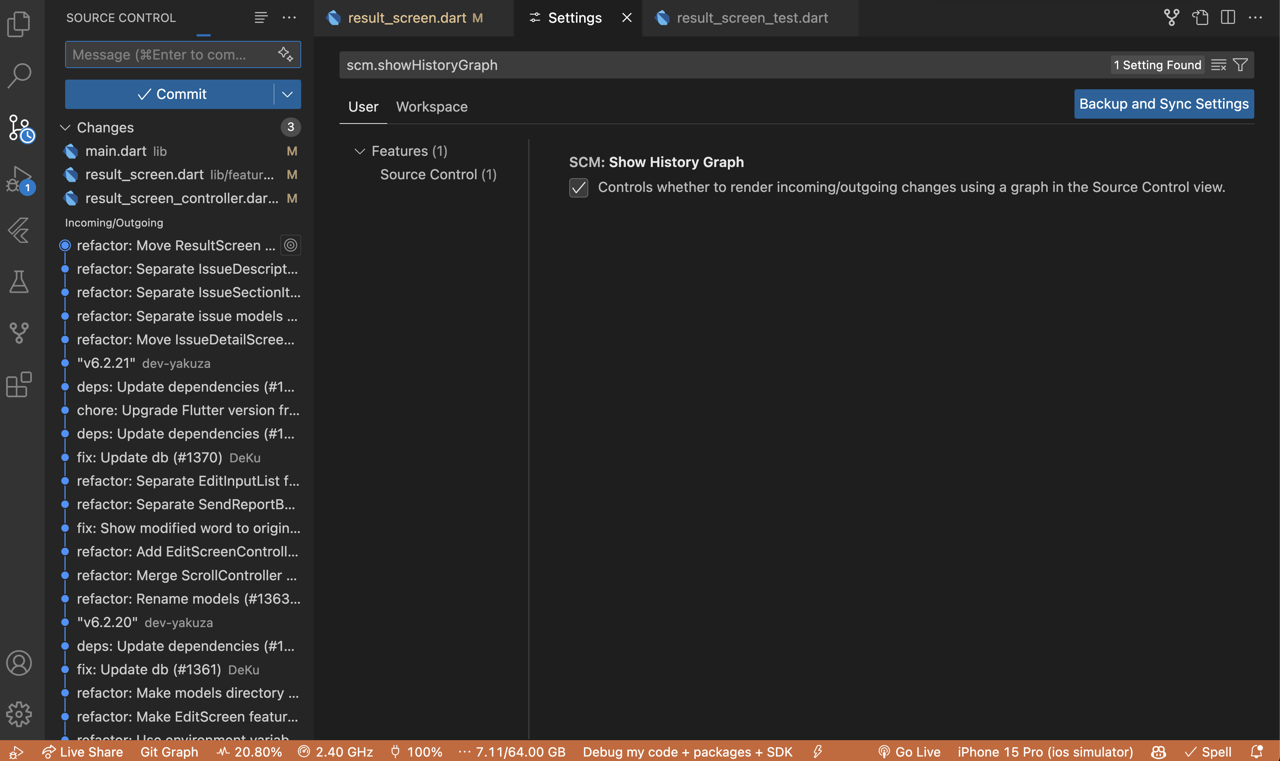Switch to result_screen.dart tab

pos(415,18)
